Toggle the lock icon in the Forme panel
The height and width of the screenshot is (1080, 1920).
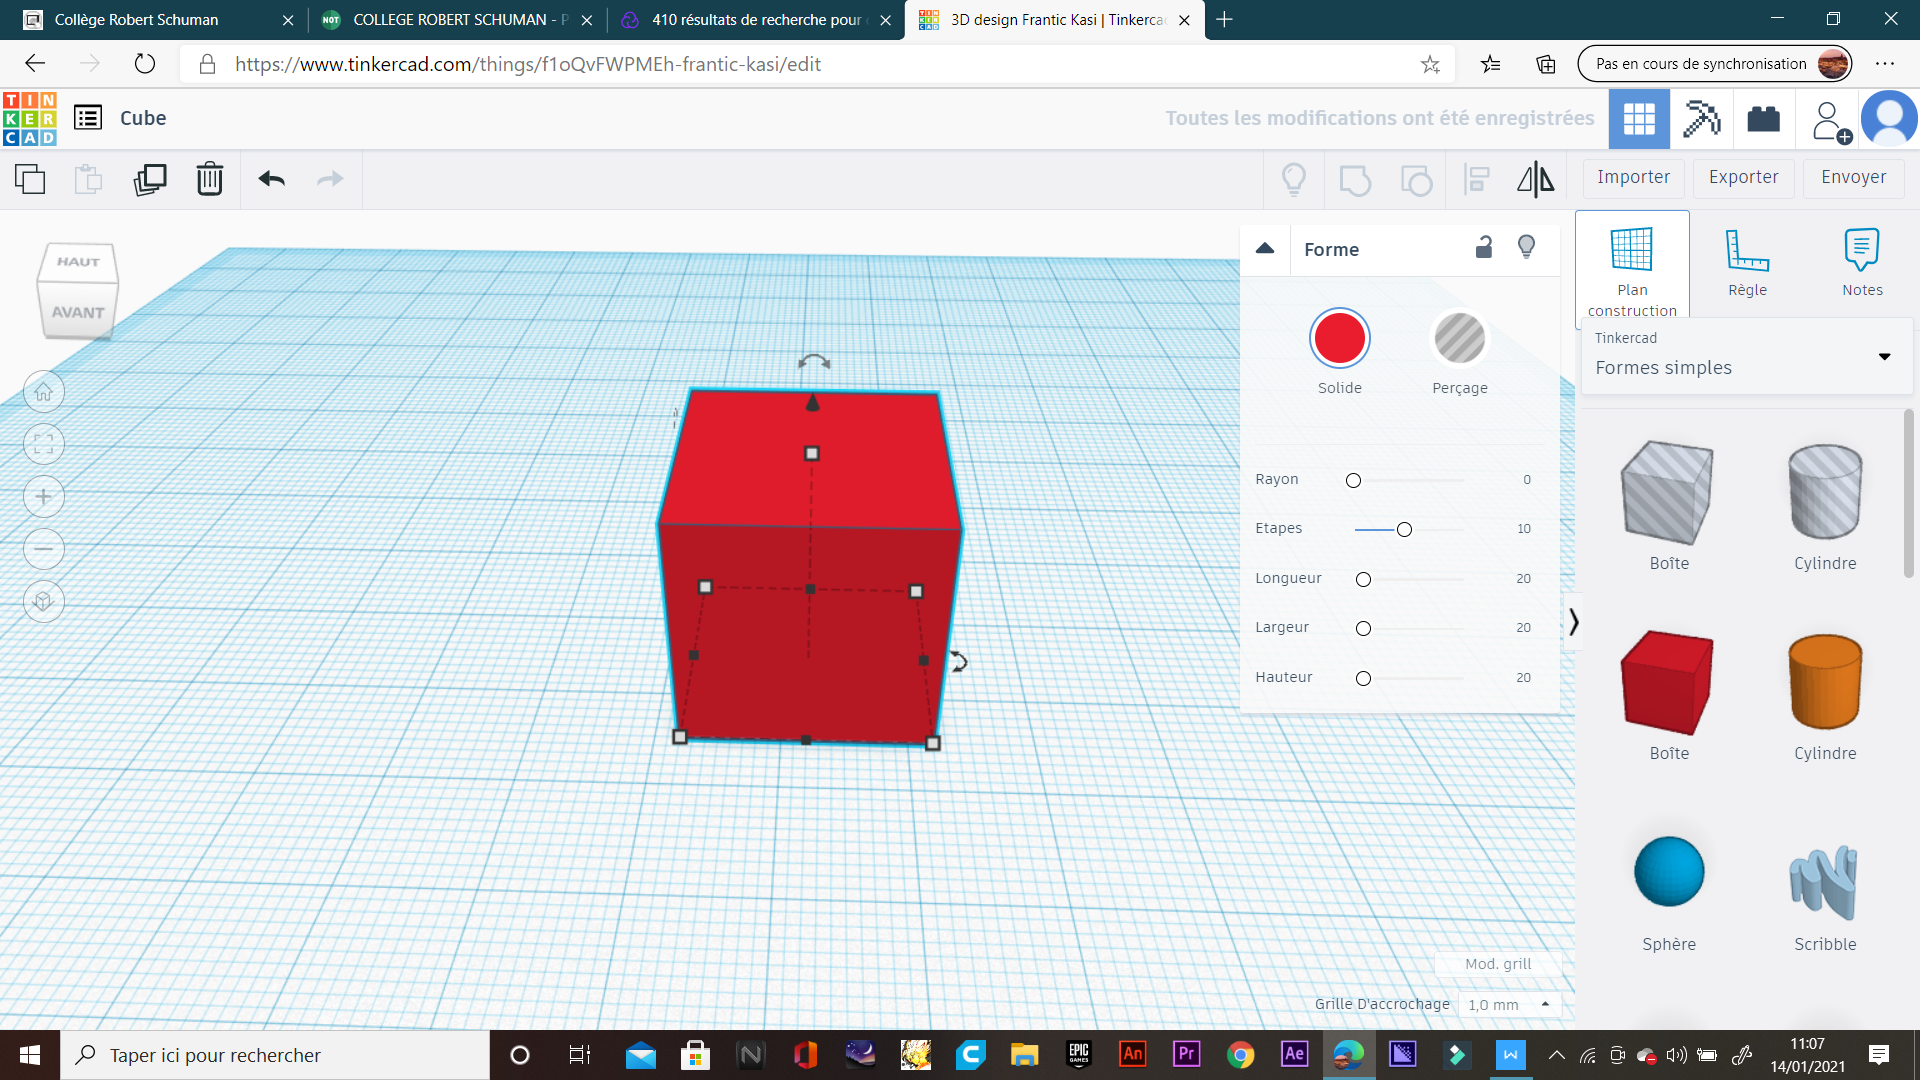[x=1484, y=248]
